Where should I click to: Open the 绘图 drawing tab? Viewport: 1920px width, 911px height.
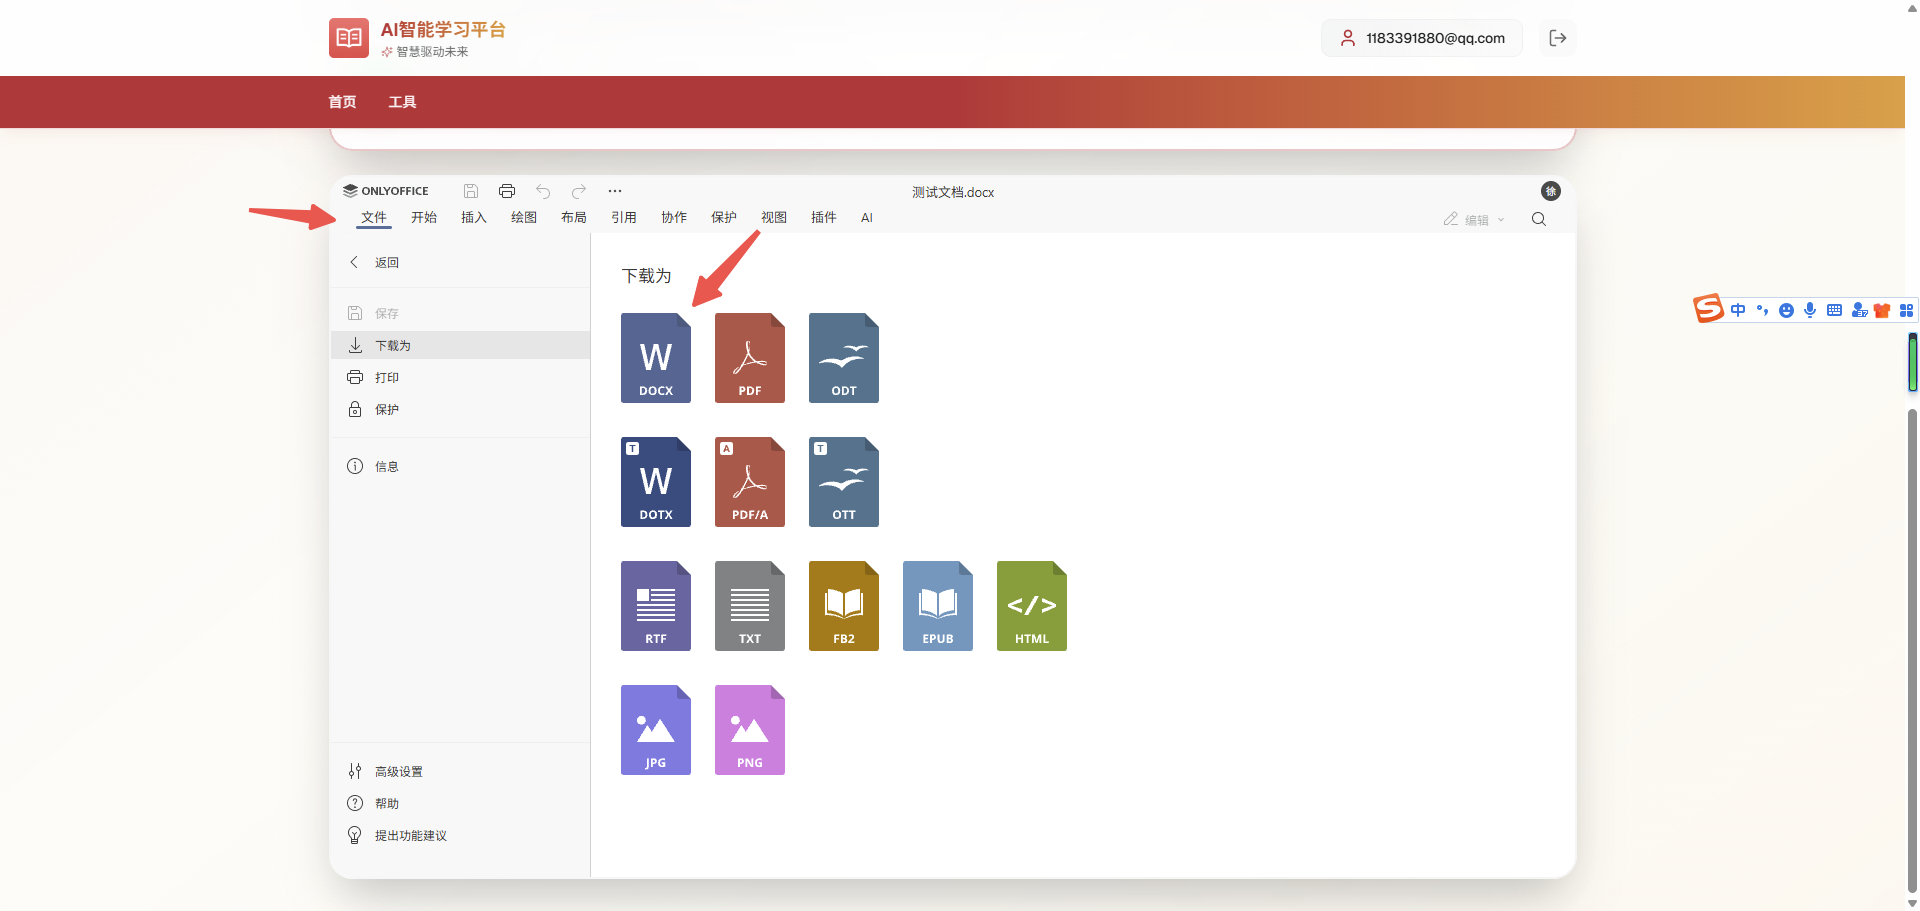click(524, 218)
